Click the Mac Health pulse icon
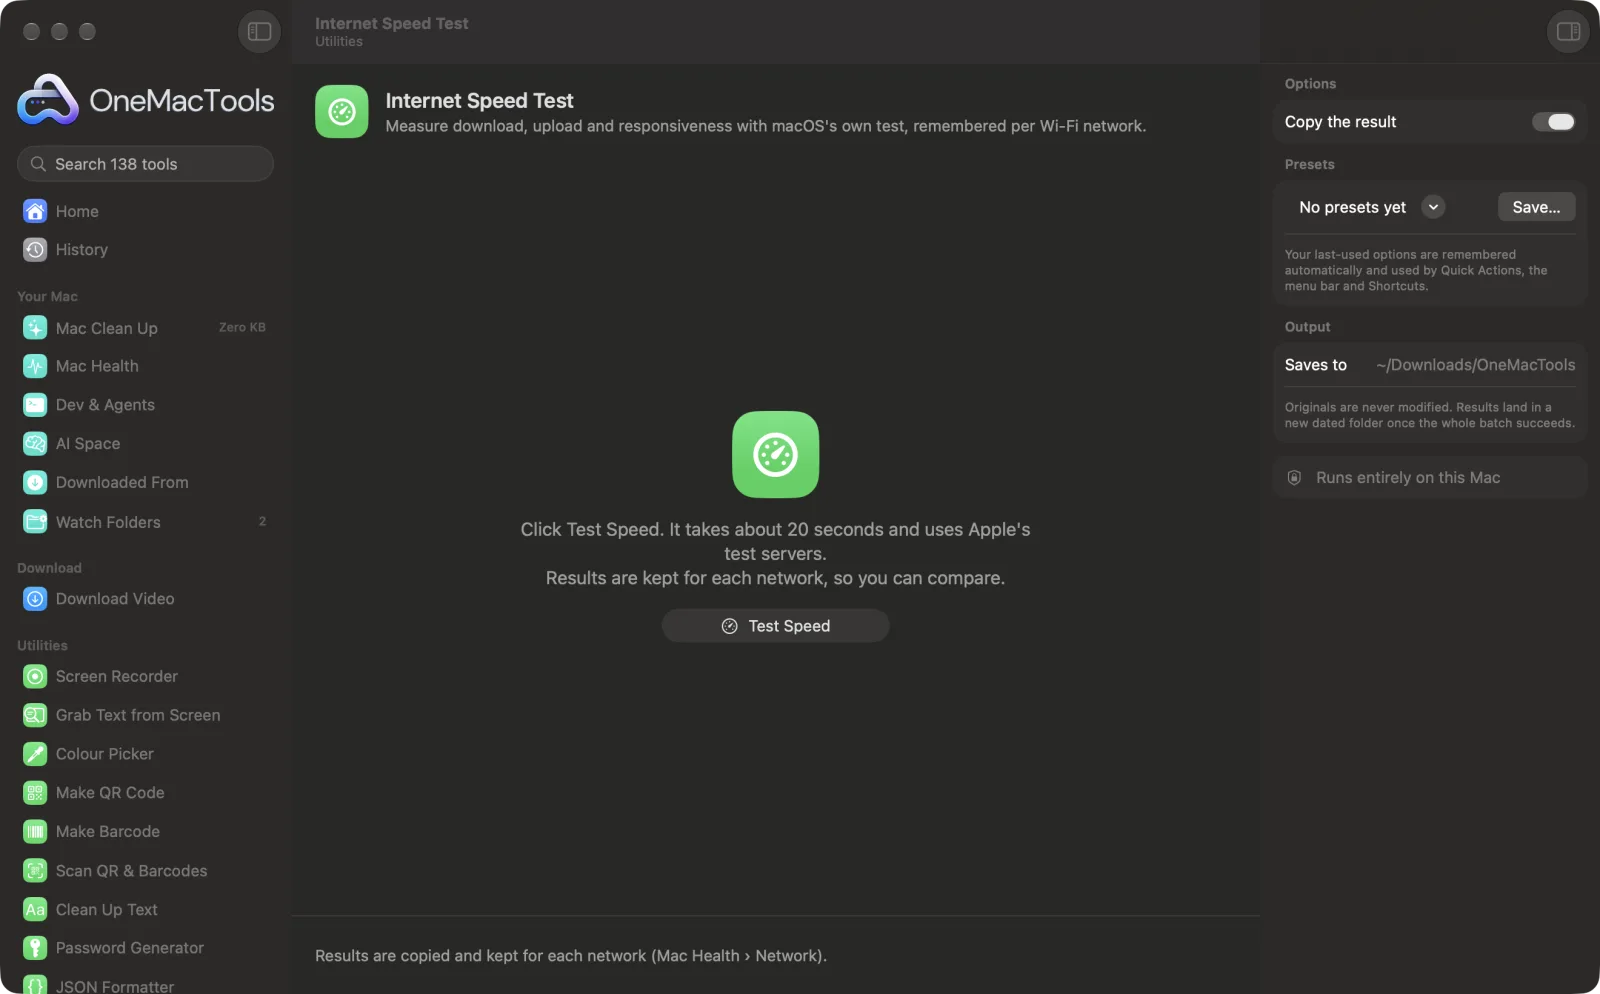 (35, 366)
